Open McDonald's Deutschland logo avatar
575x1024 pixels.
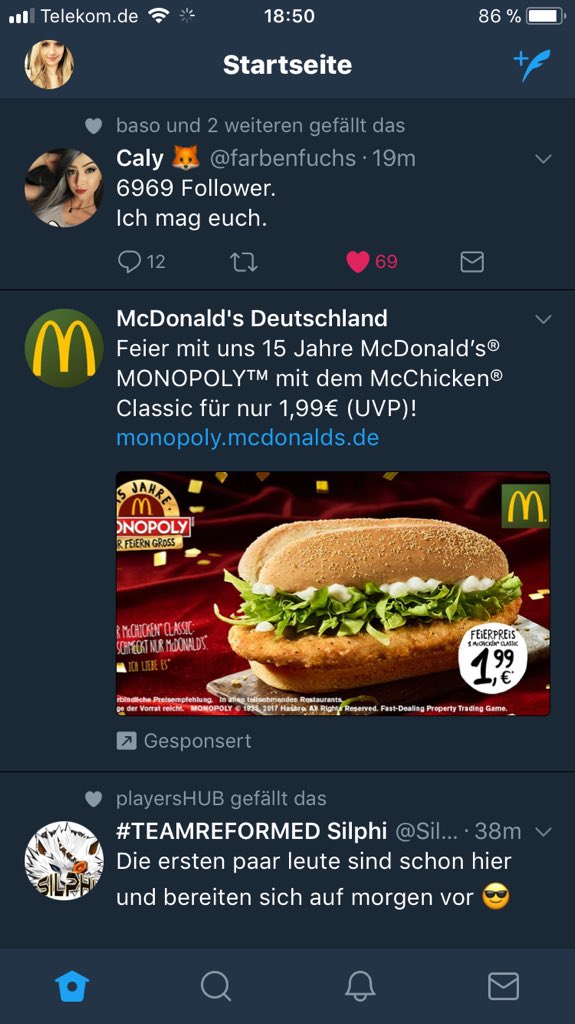coord(64,348)
